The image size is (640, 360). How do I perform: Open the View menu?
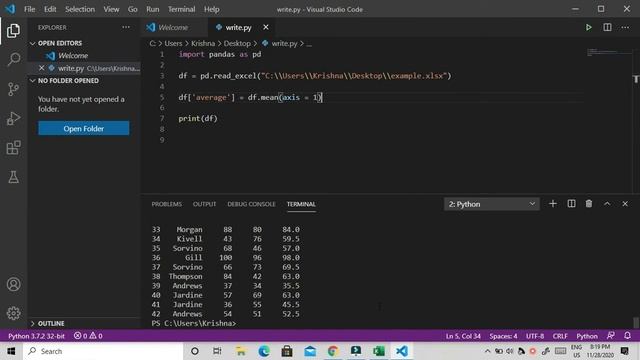[x=111, y=9]
